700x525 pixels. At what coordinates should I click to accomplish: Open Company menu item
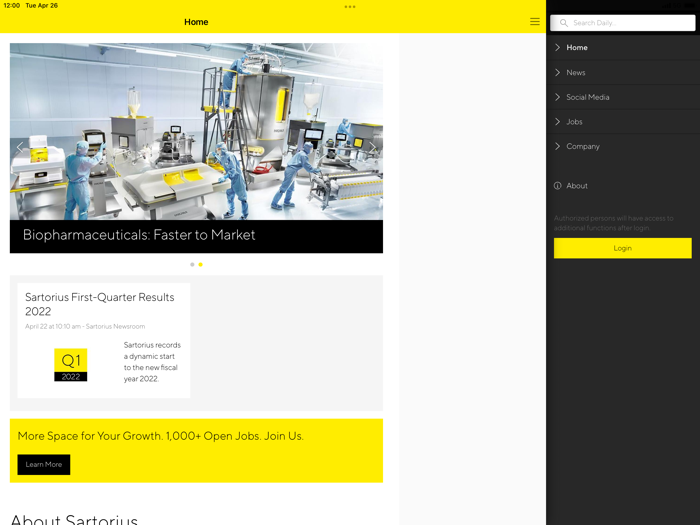coord(623,146)
